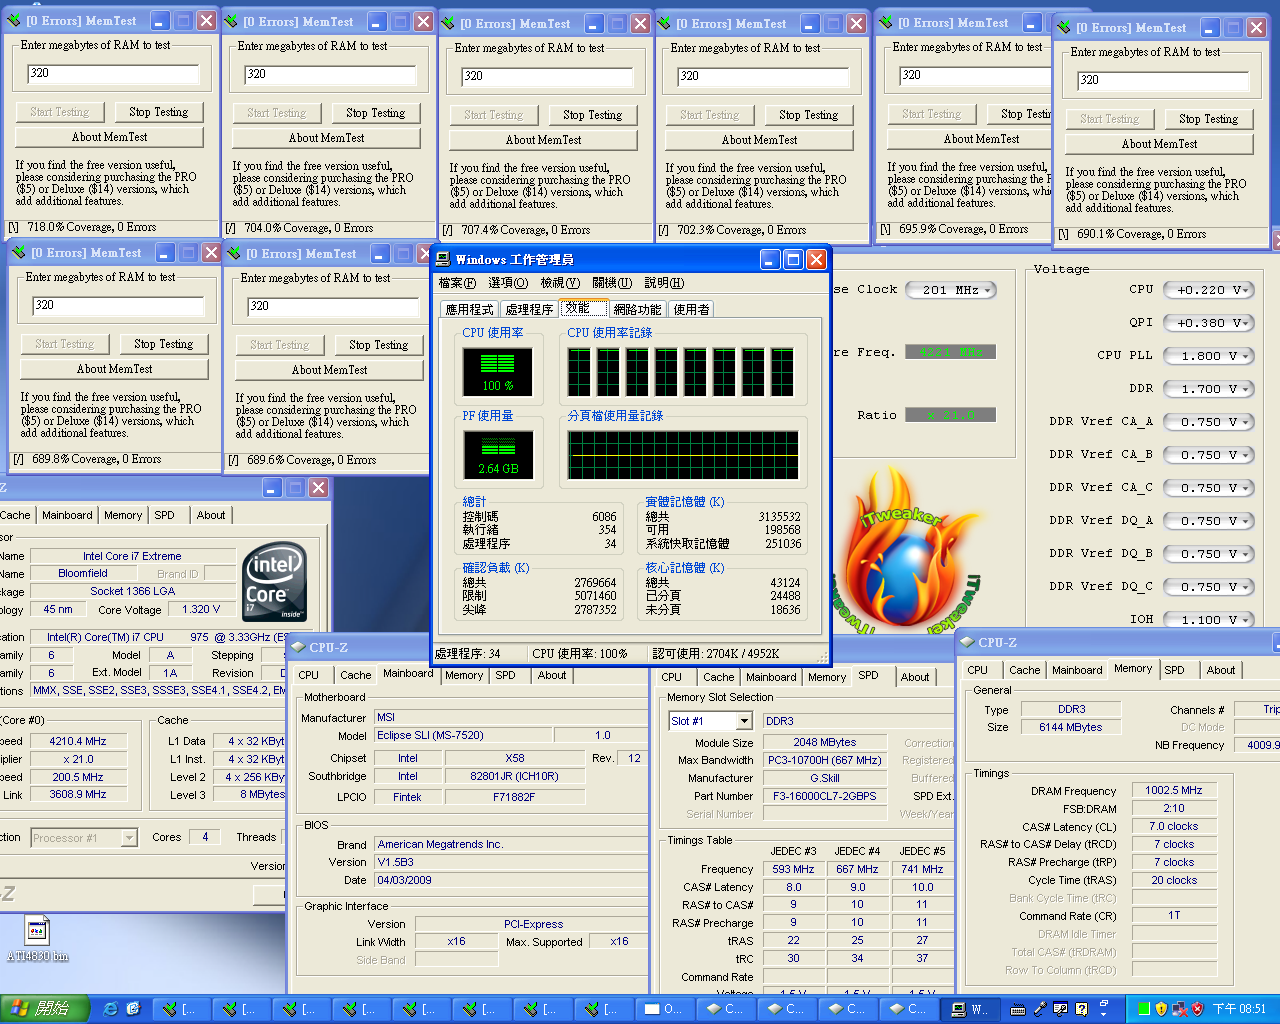Click title icon of MemTest window with 695.9% coverage
The image size is (1280, 1024).
point(887,22)
